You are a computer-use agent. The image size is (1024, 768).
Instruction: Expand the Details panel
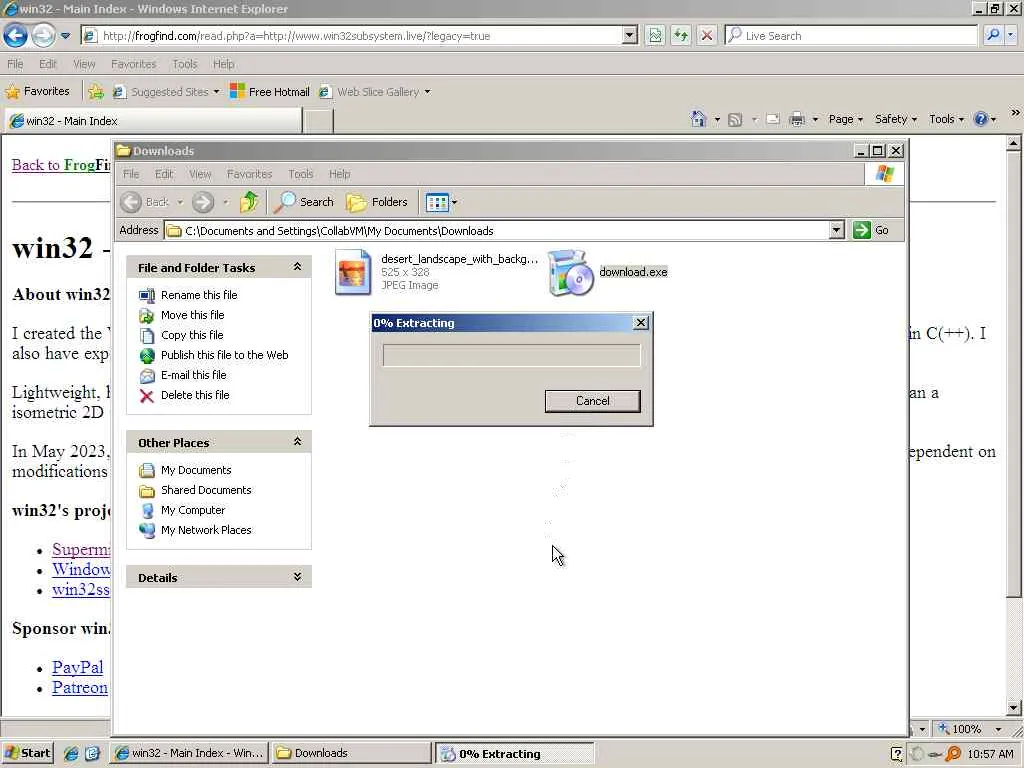point(297,577)
